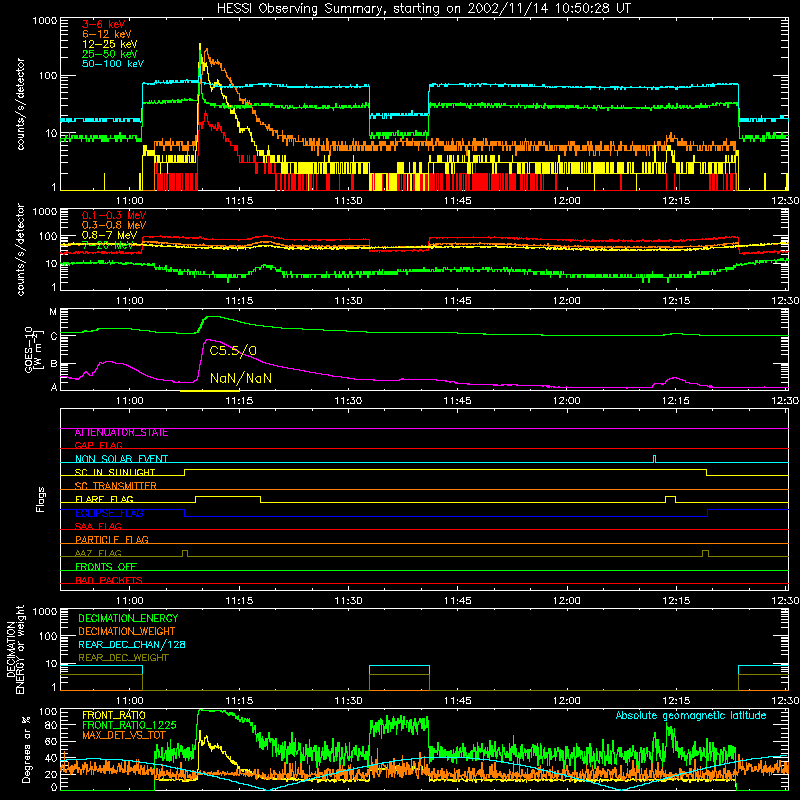800x800 pixels.
Task: Select the red 3-6 keV legend label
Action: [103, 24]
